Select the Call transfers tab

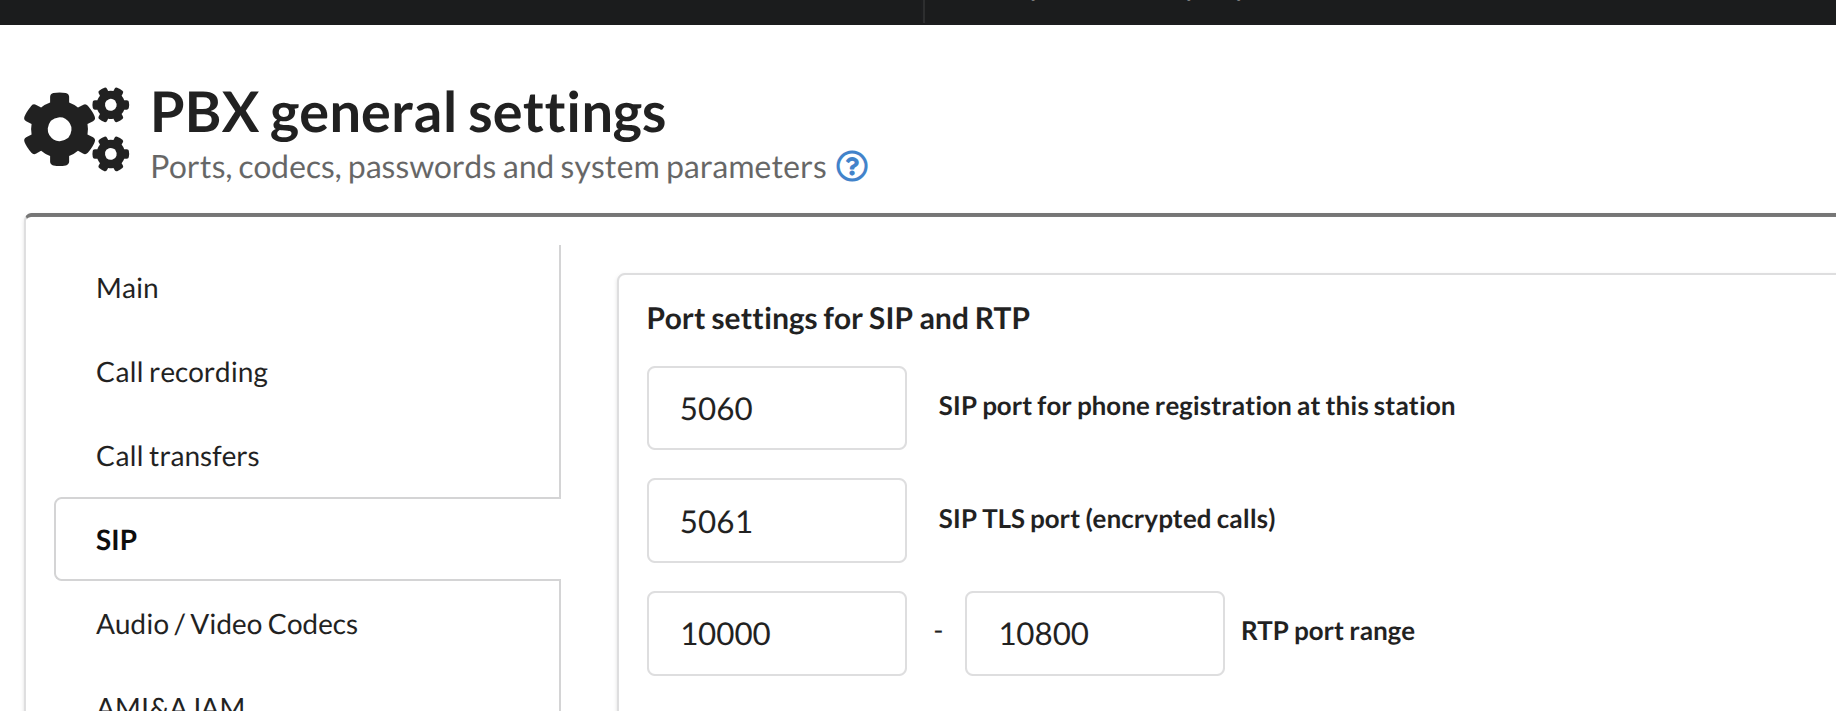pos(178,456)
